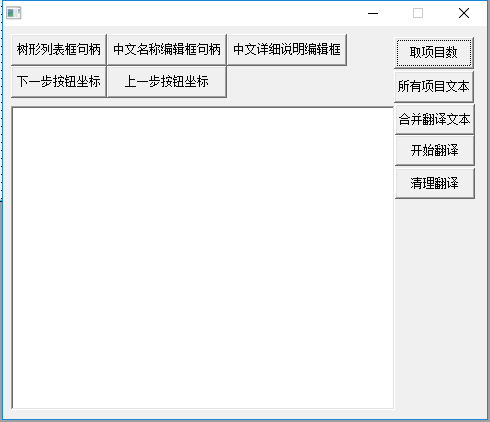The image size is (490, 422).
Task: Close the window with the X button
Action: click(x=464, y=13)
